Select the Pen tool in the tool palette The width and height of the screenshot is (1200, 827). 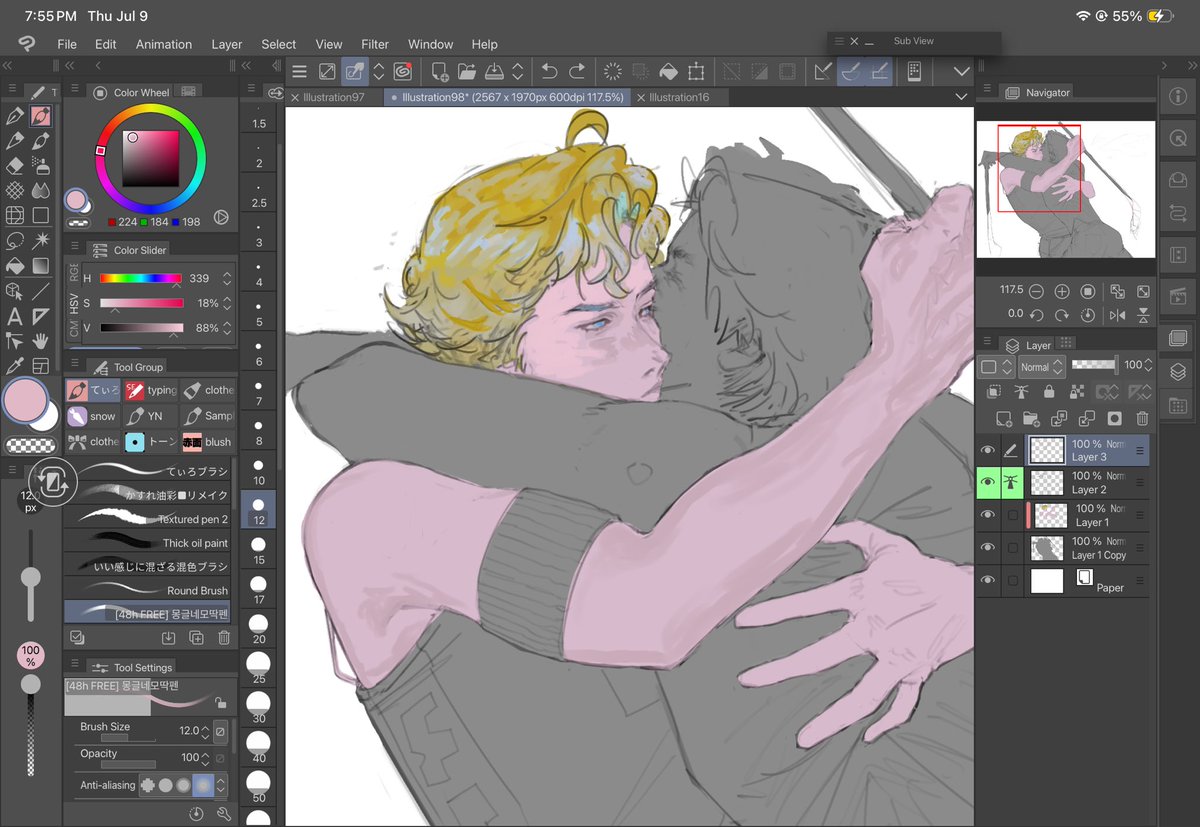click(x=15, y=116)
